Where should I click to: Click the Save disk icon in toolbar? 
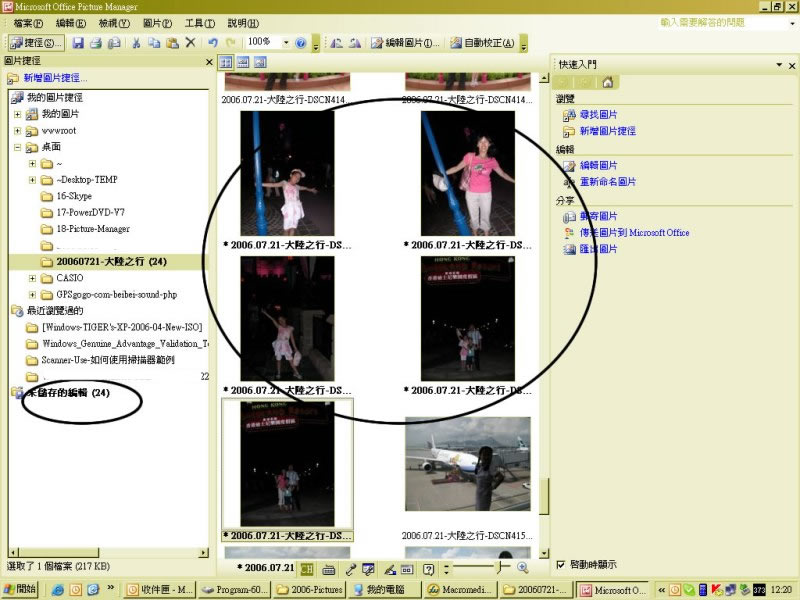pyautogui.click(x=78, y=43)
